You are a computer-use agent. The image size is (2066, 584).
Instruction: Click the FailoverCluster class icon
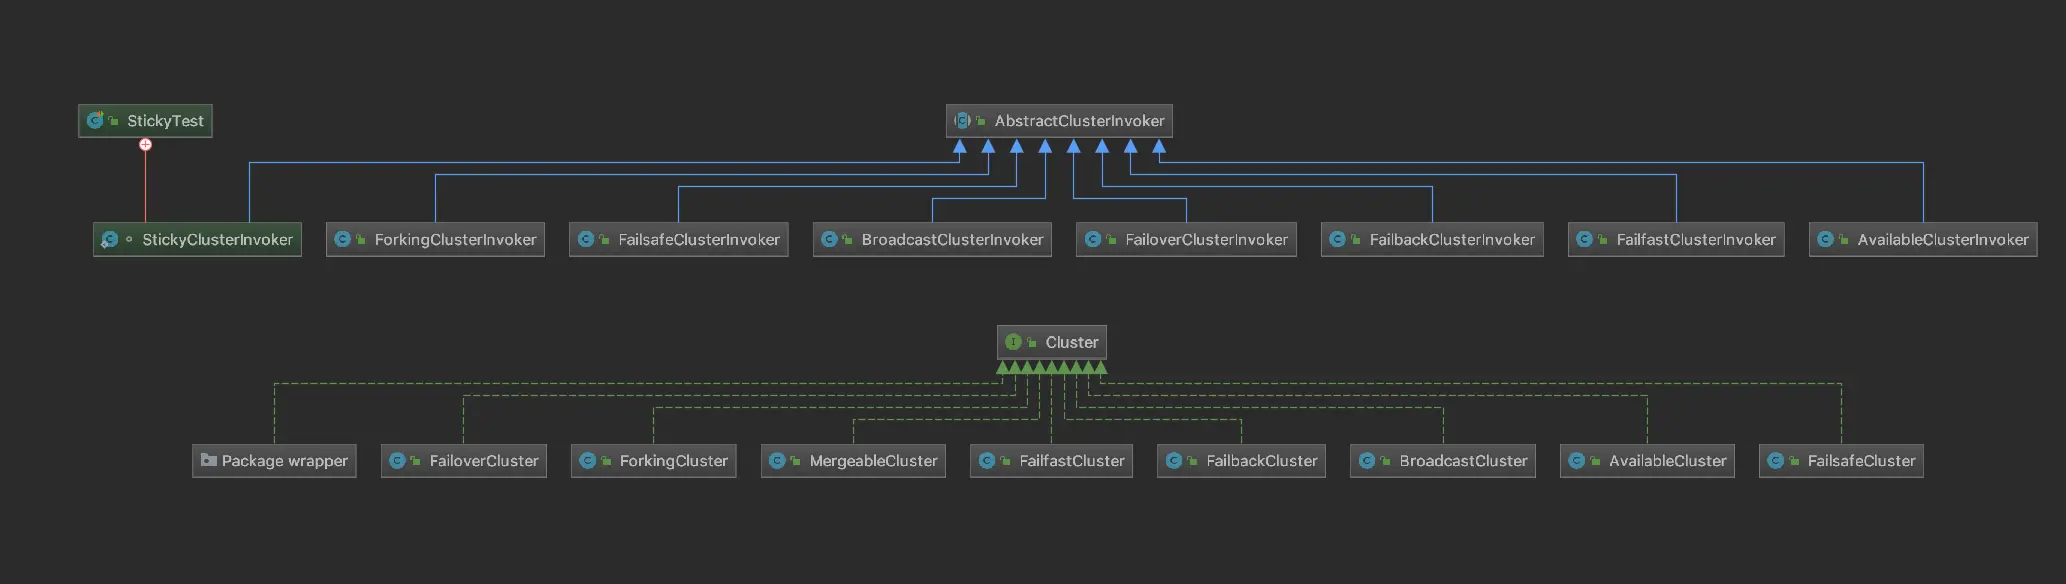[397, 460]
